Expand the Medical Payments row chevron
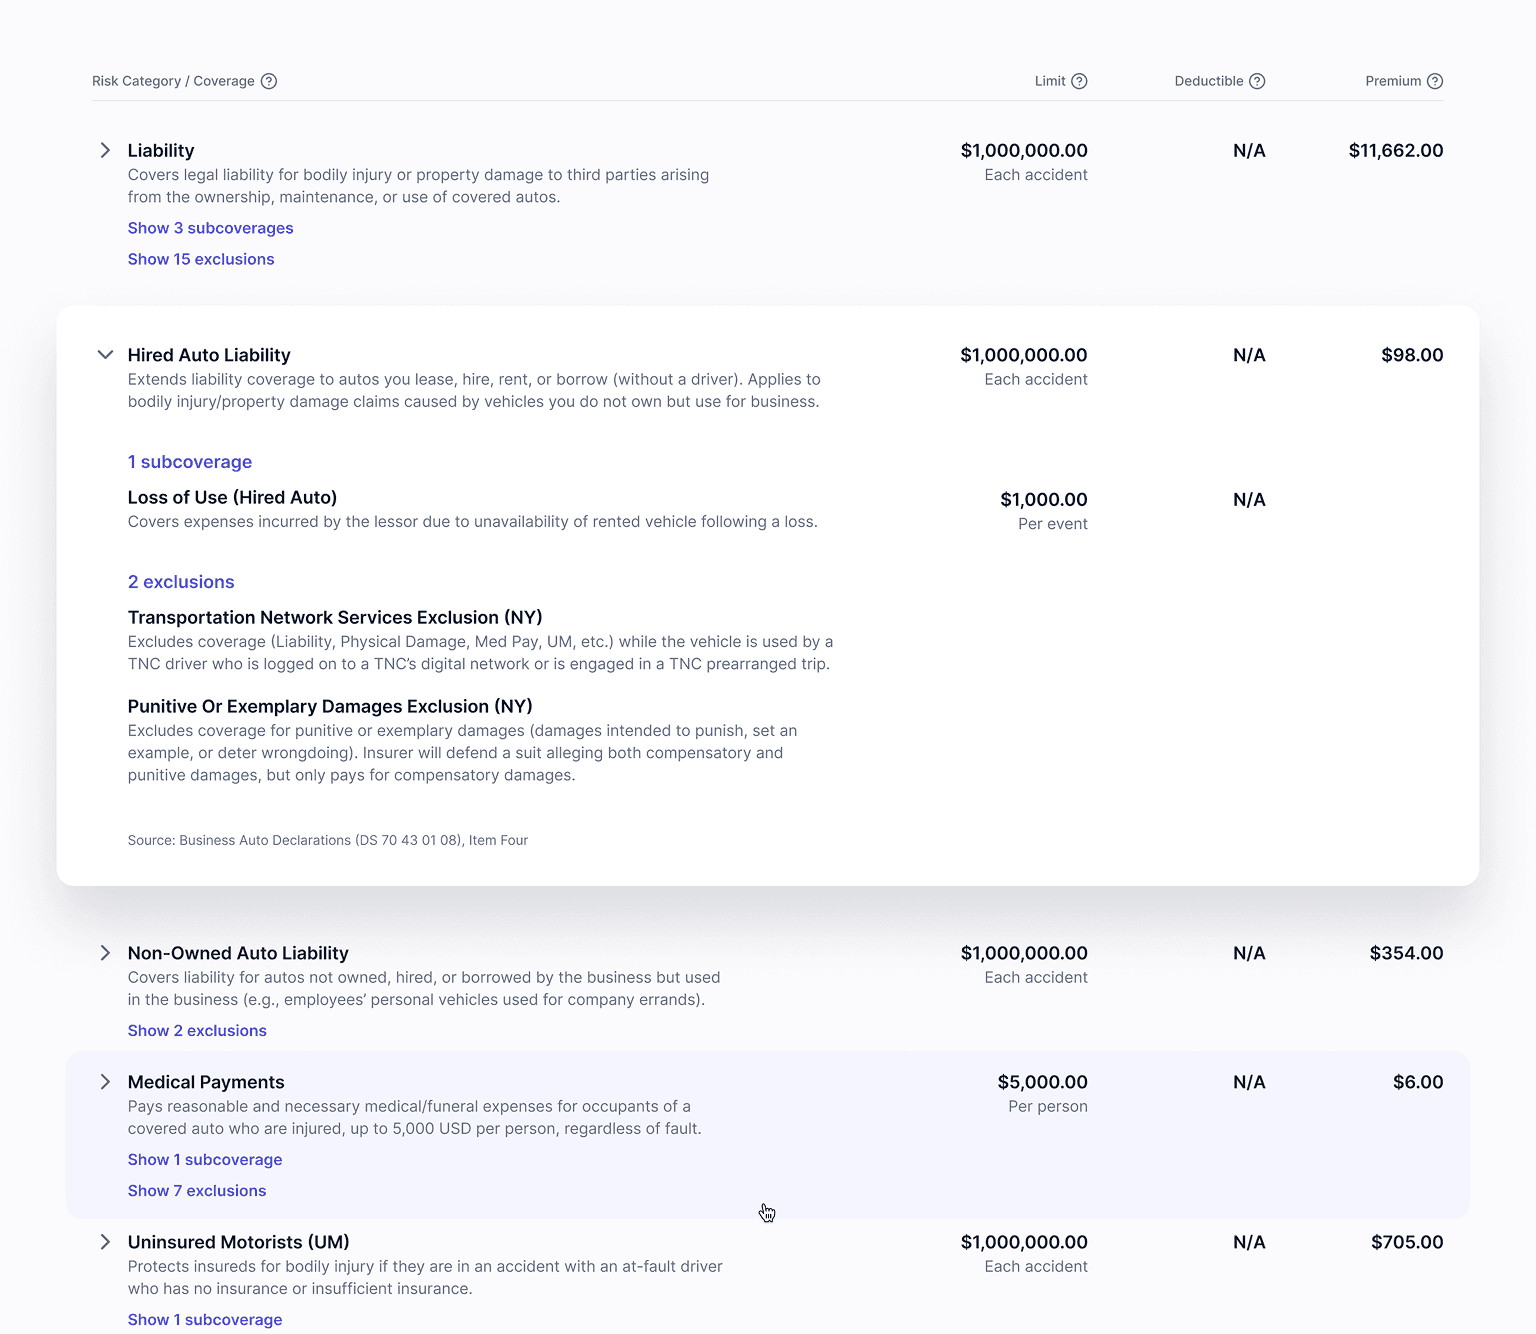 tap(105, 1082)
